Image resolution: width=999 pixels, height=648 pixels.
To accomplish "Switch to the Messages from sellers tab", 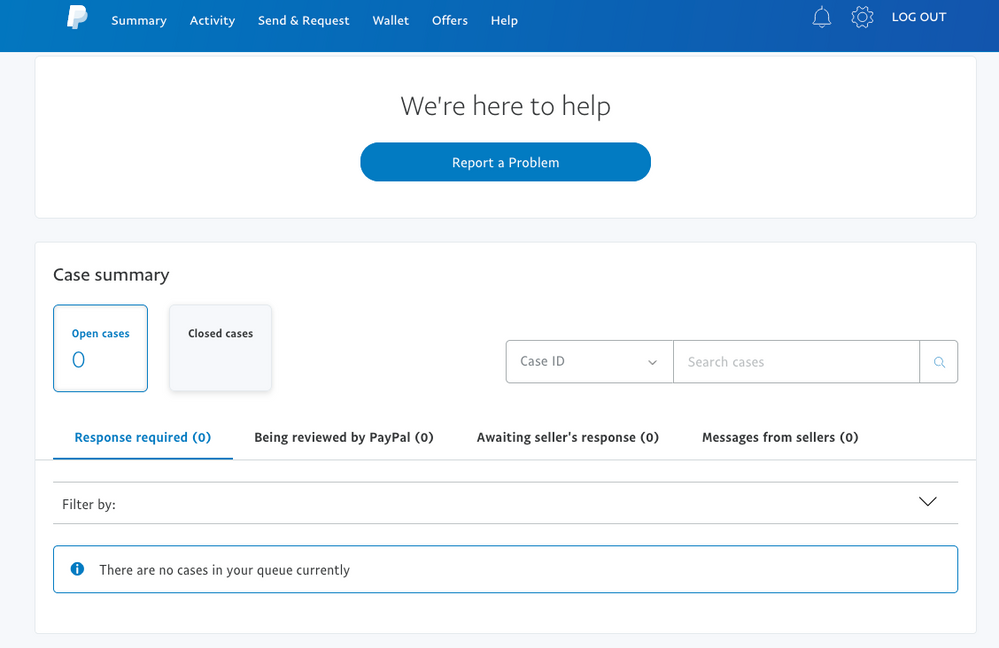I will pos(780,437).
